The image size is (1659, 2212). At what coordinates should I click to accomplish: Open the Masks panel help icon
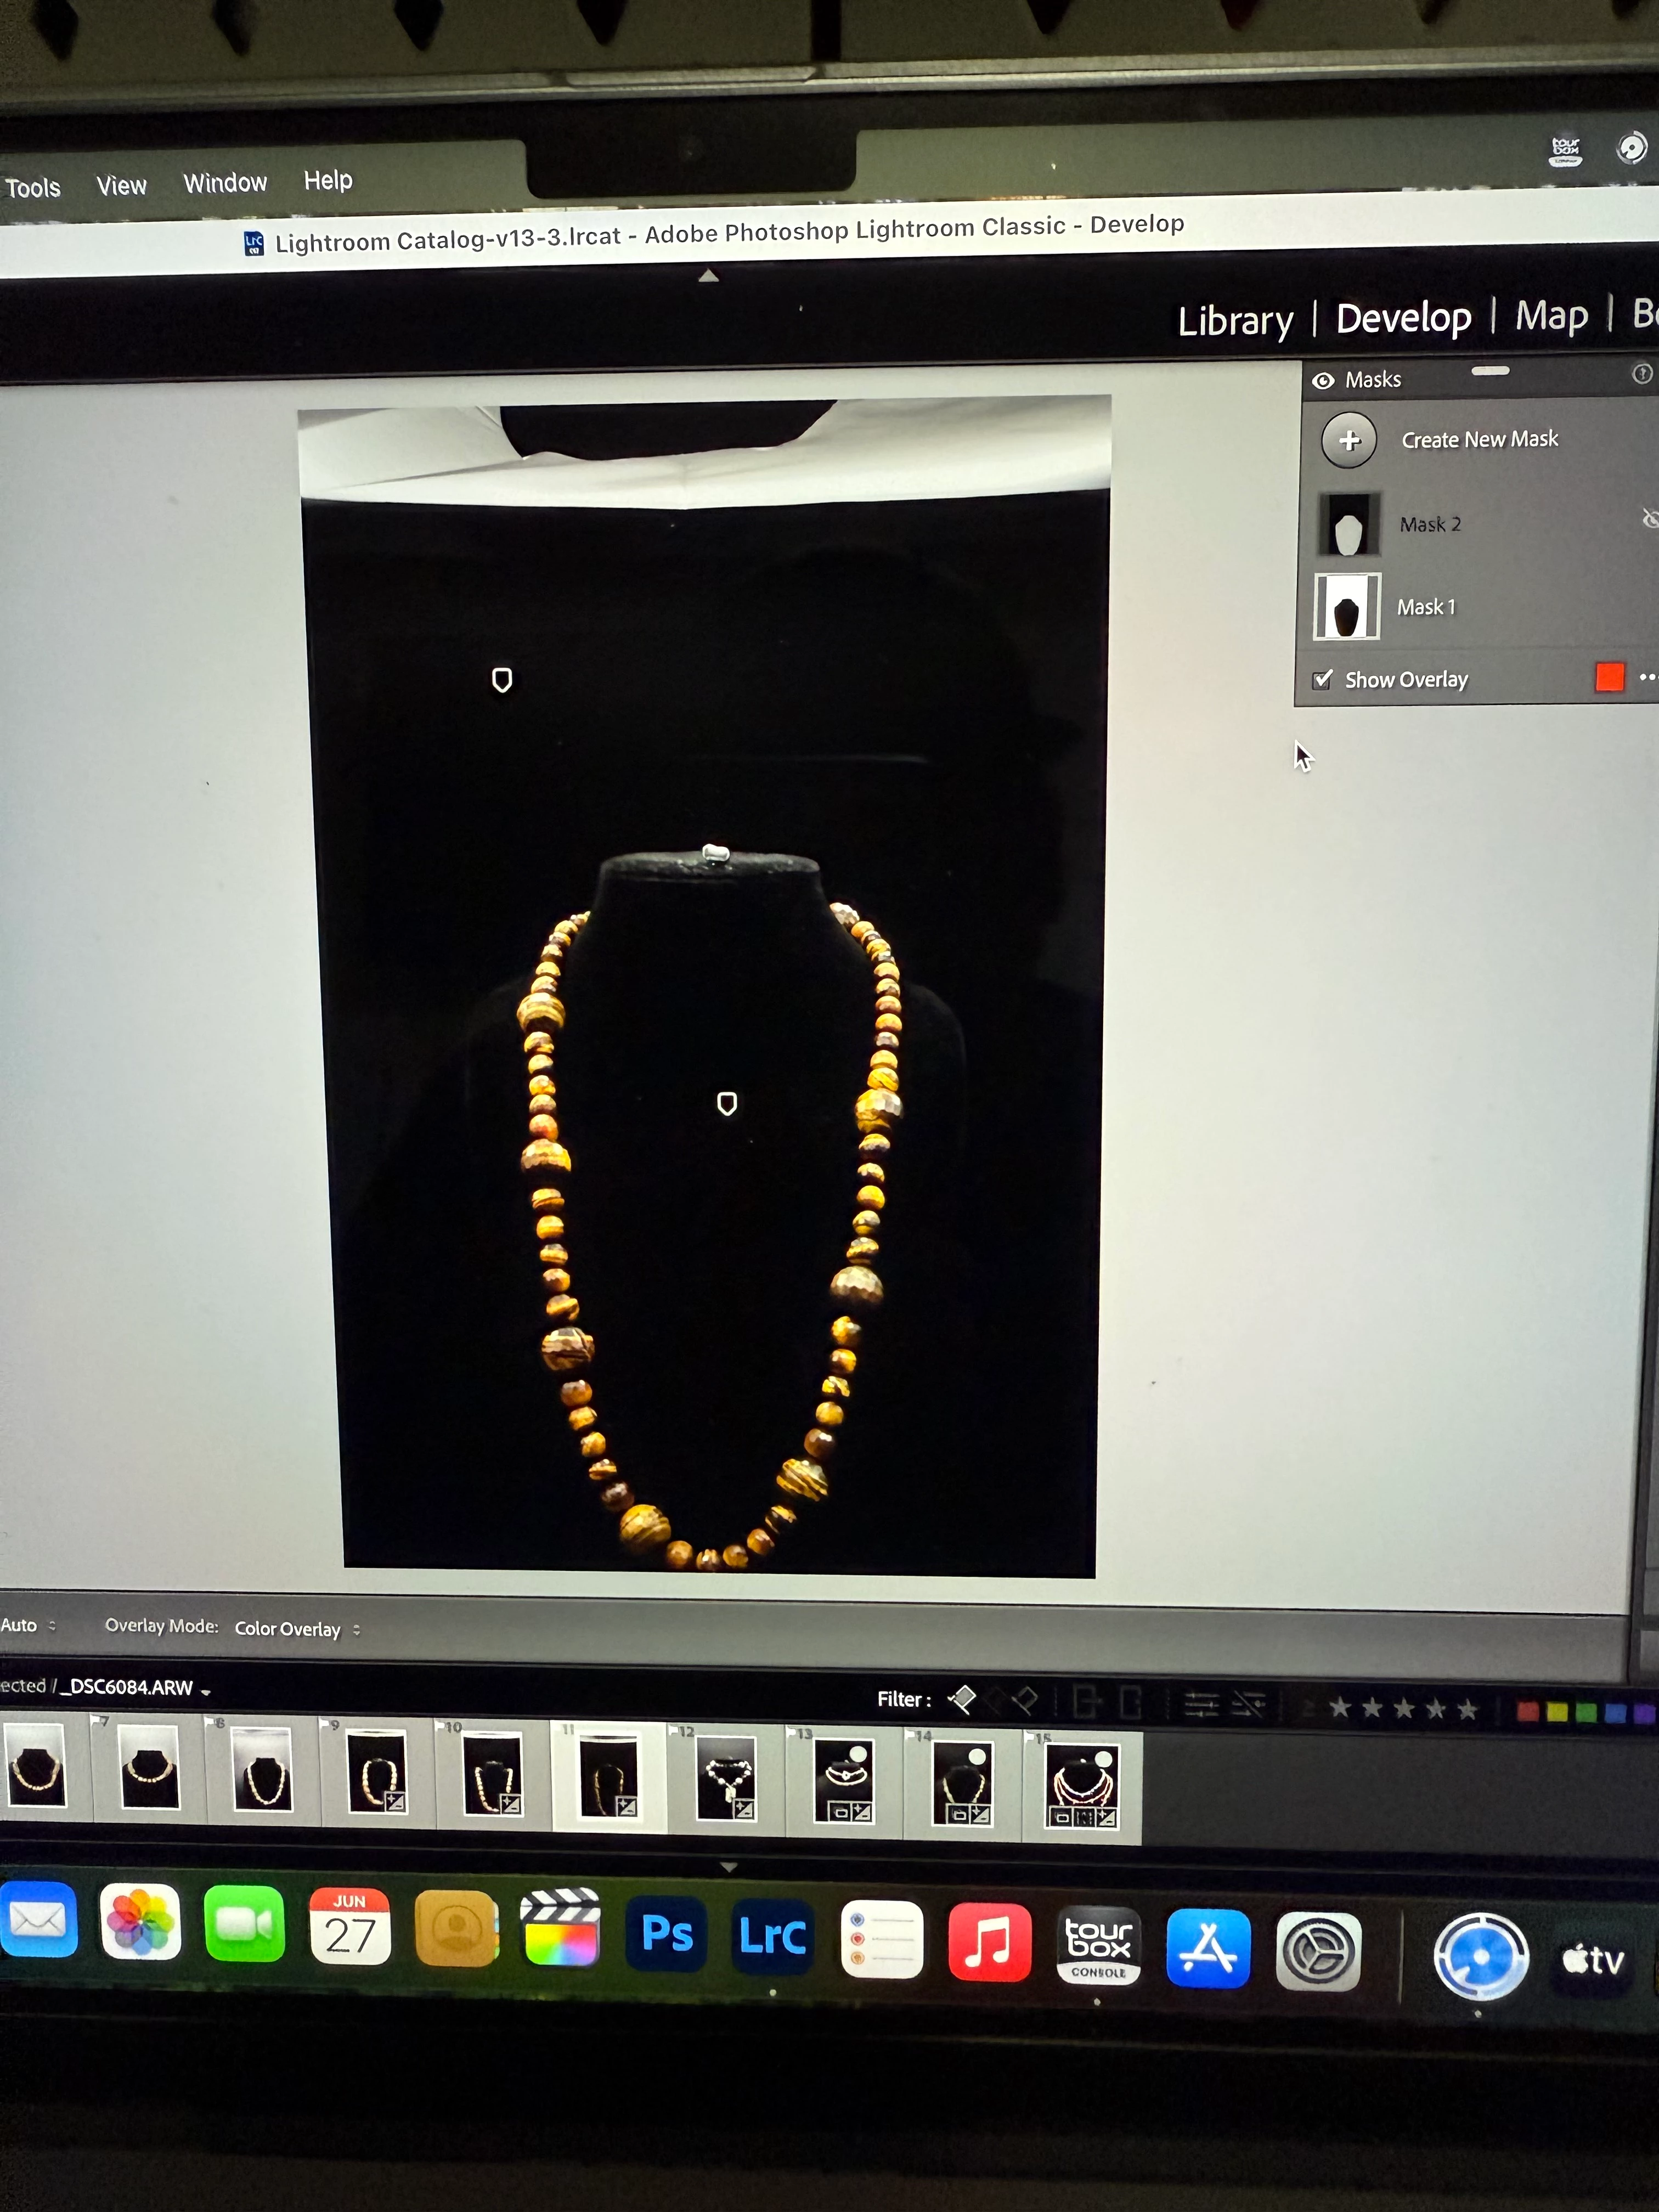pyautogui.click(x=1641, y=374)
